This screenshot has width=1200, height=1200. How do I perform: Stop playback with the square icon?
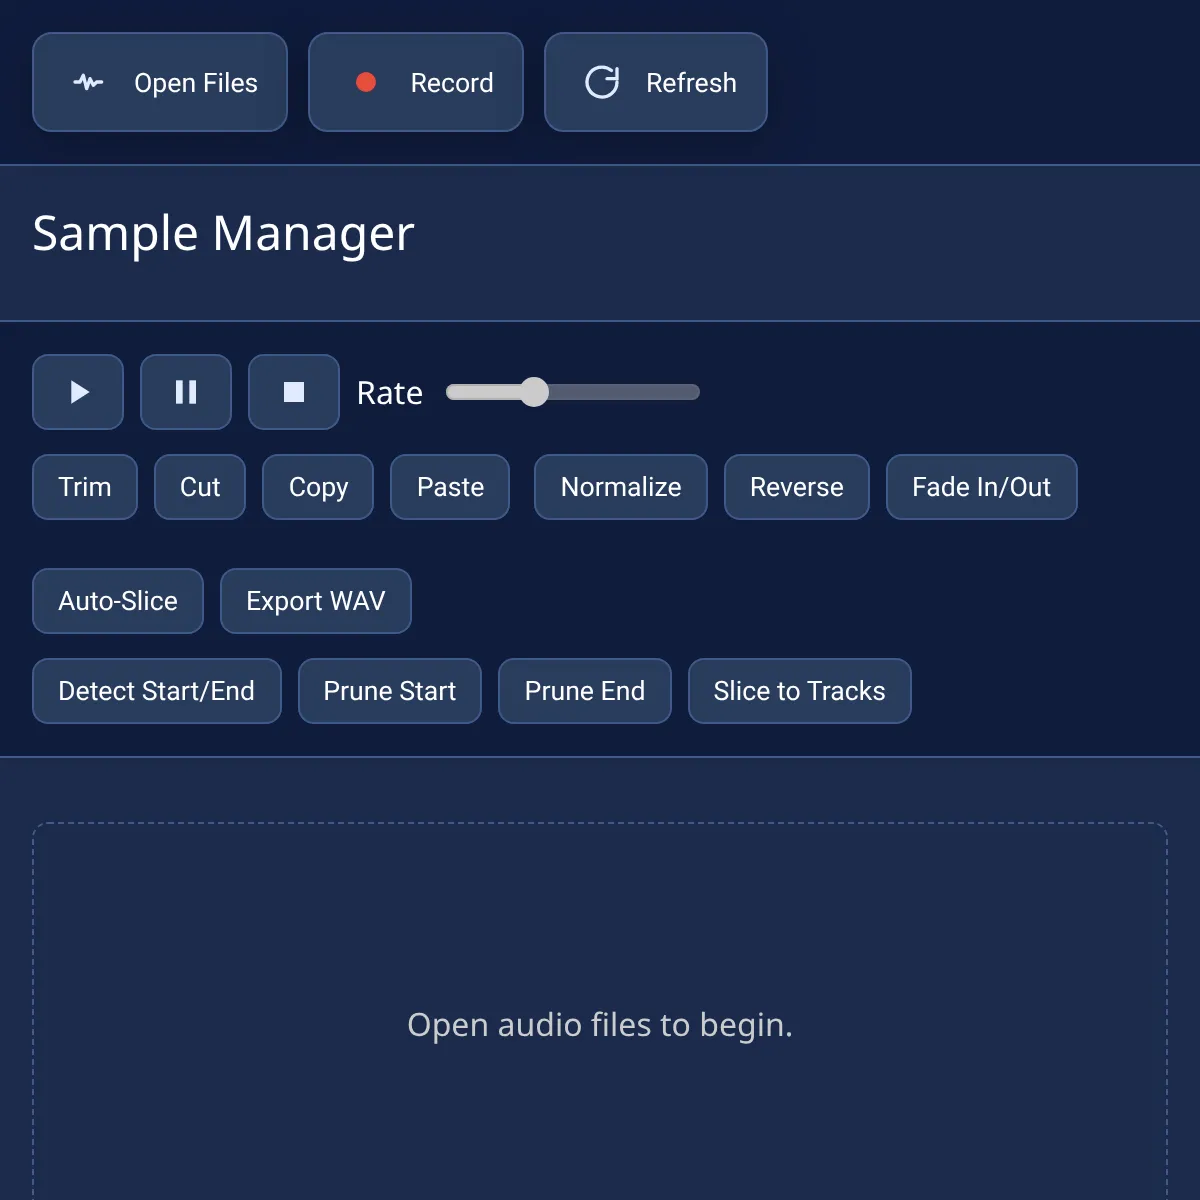294,392
